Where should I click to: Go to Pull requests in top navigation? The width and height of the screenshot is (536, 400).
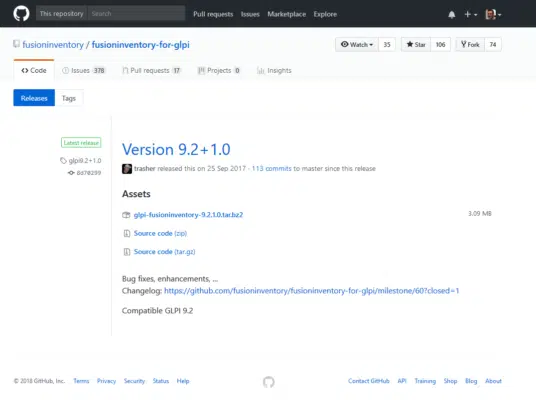(x=213, y=14)
